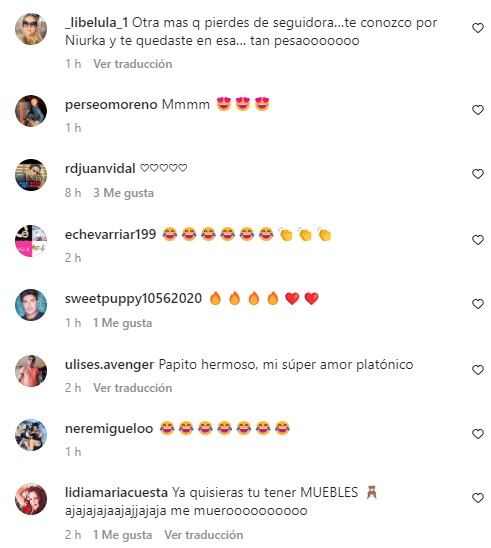View sweetpuppy10562020's profile photo
This screenshot has height=548, width=491.
coord(31,305)
